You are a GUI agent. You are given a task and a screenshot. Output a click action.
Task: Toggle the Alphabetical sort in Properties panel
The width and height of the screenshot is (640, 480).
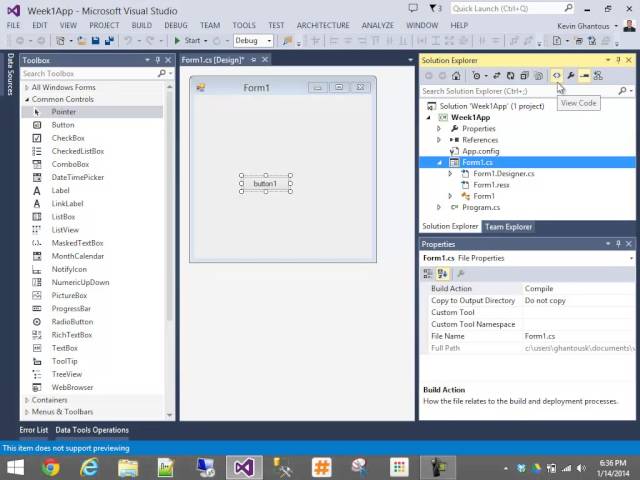(x=442, y=274)
